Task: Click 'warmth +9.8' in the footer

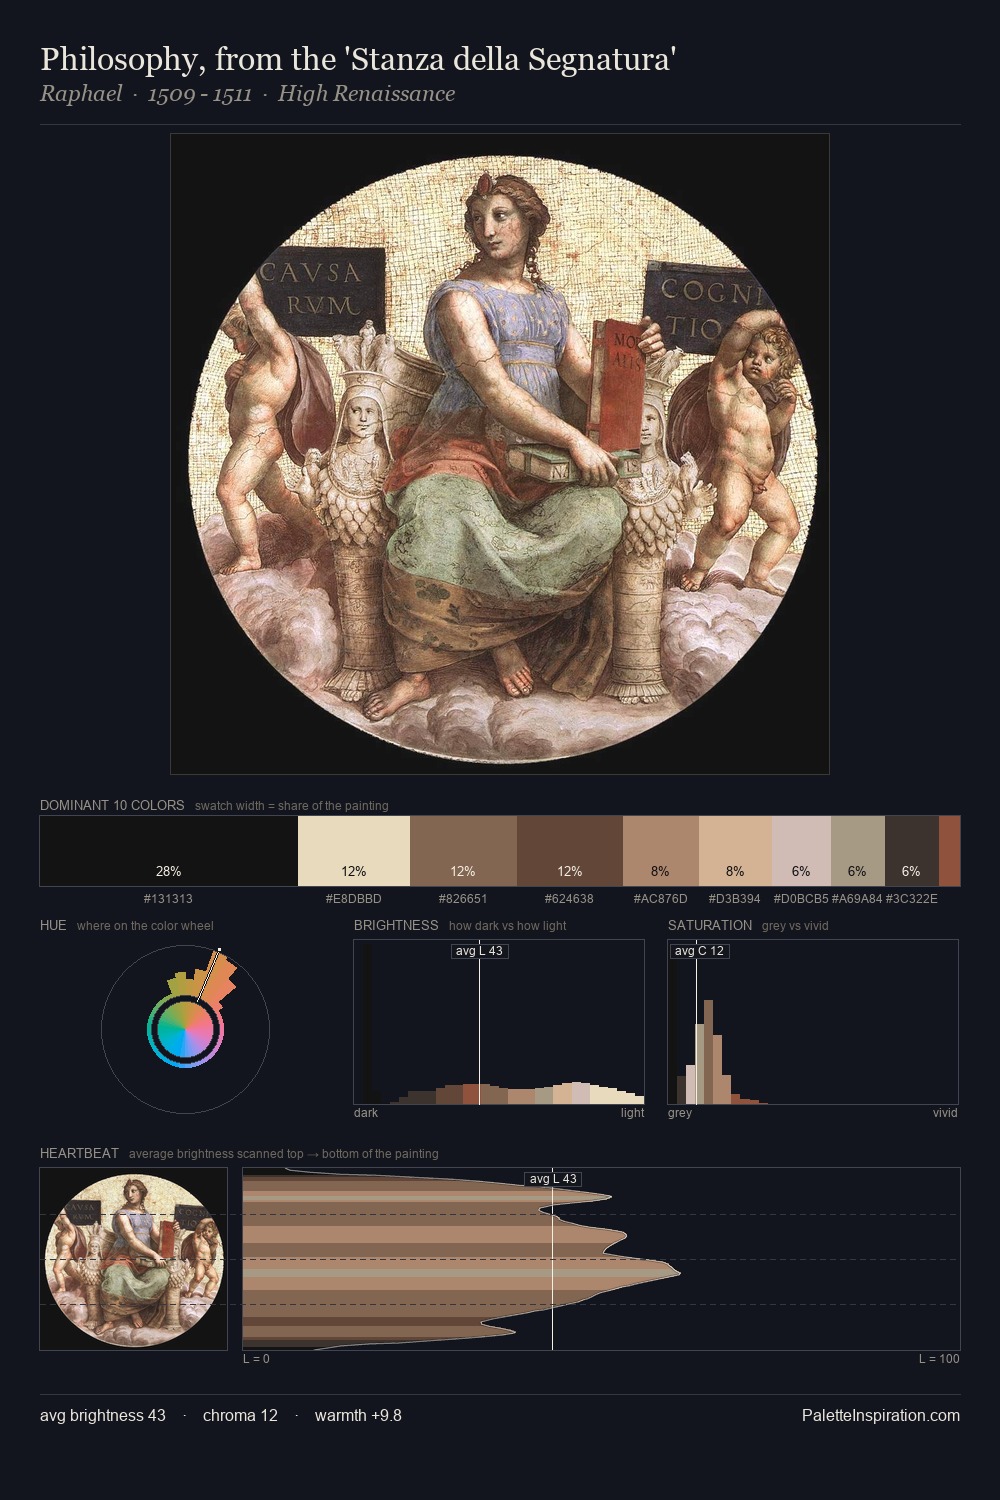Action: [358, 1415]
